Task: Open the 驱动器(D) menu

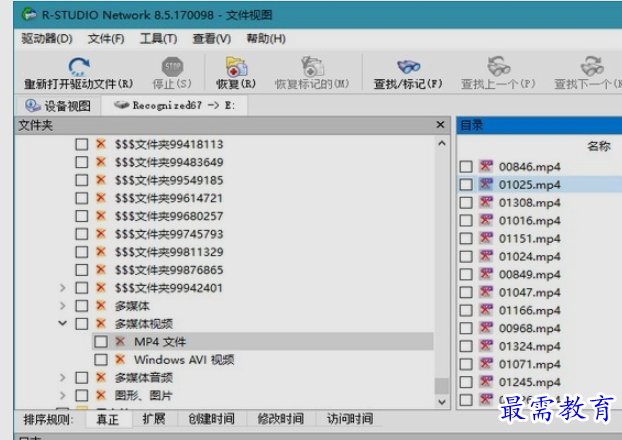Action: click(47, 38)
